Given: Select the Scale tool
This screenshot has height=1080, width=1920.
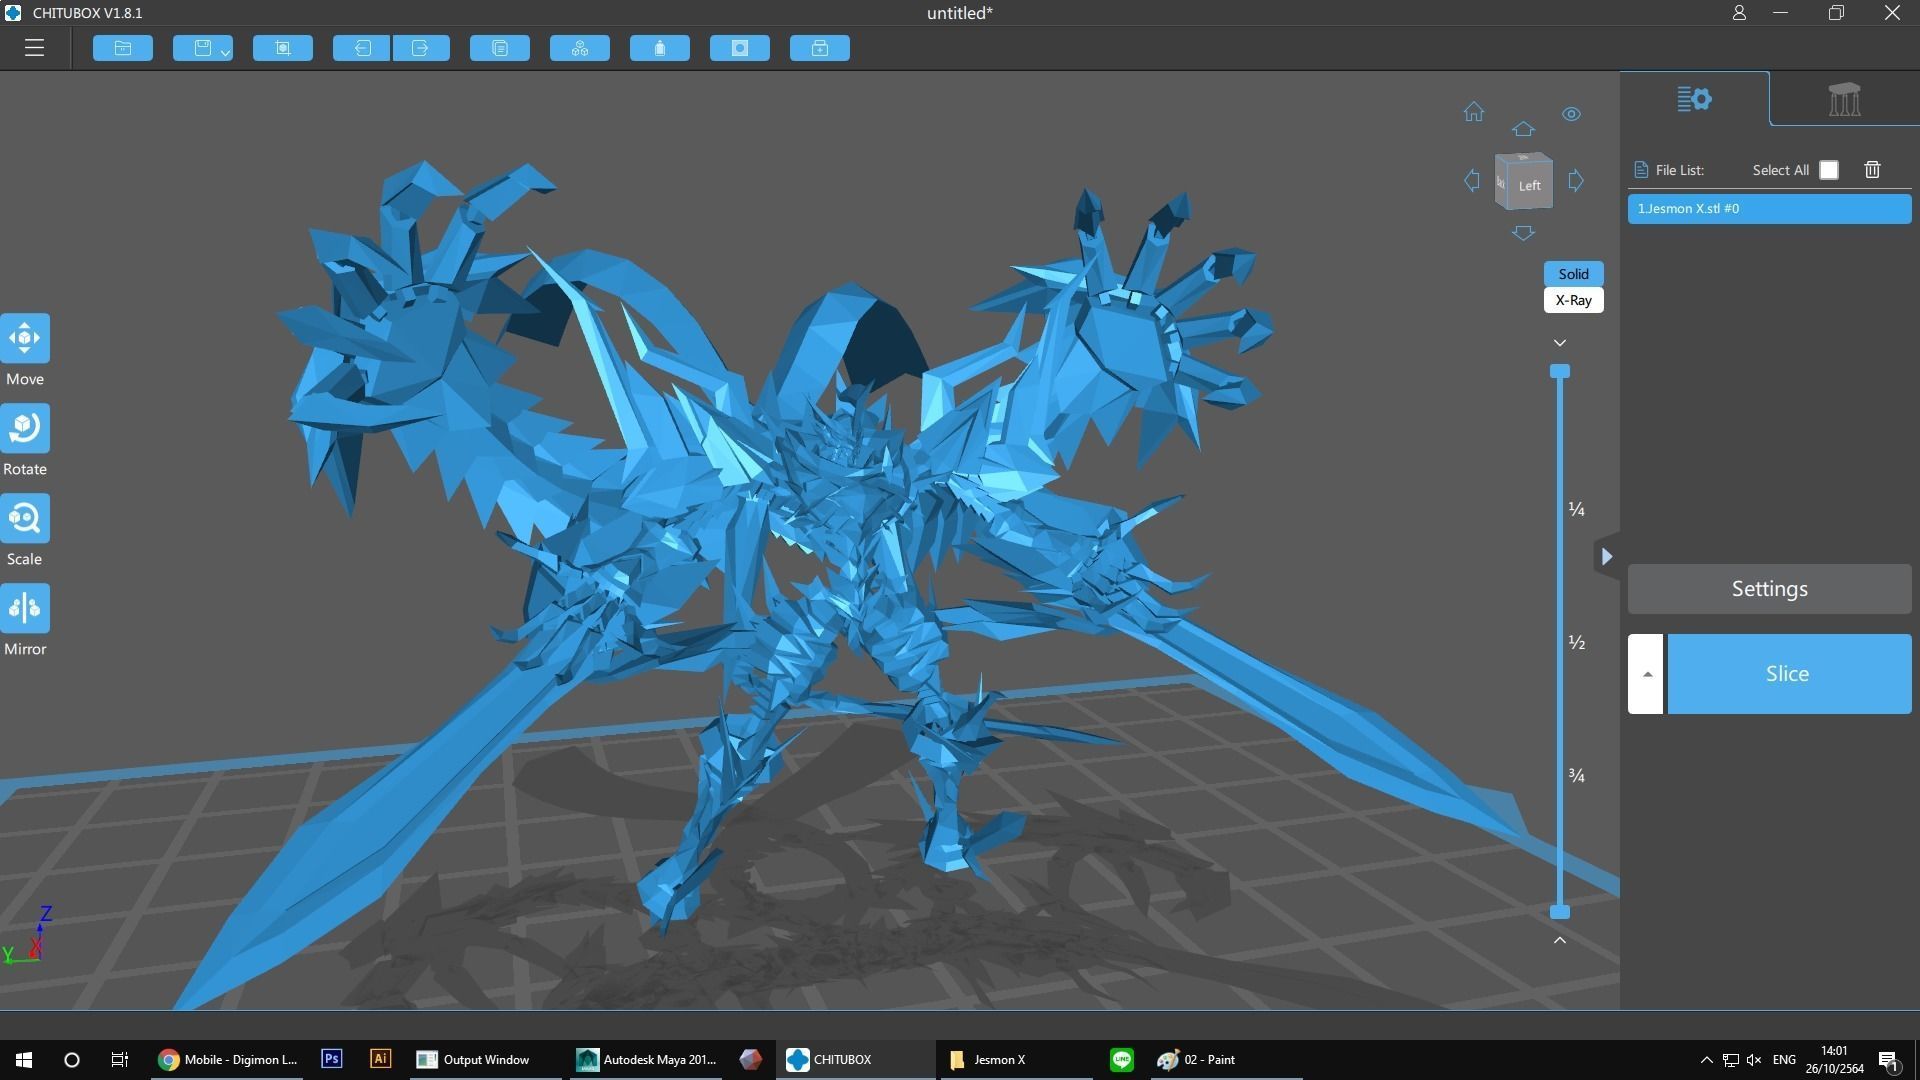Looking at the screenshot, I should (x=25, y=519).
